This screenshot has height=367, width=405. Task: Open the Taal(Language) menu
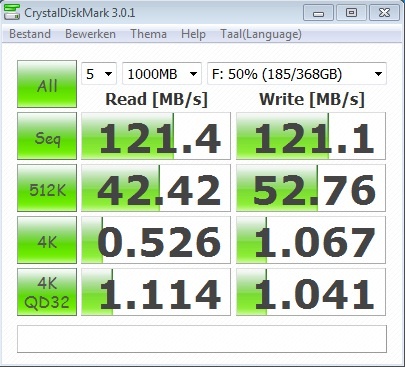tap(261, 34)
